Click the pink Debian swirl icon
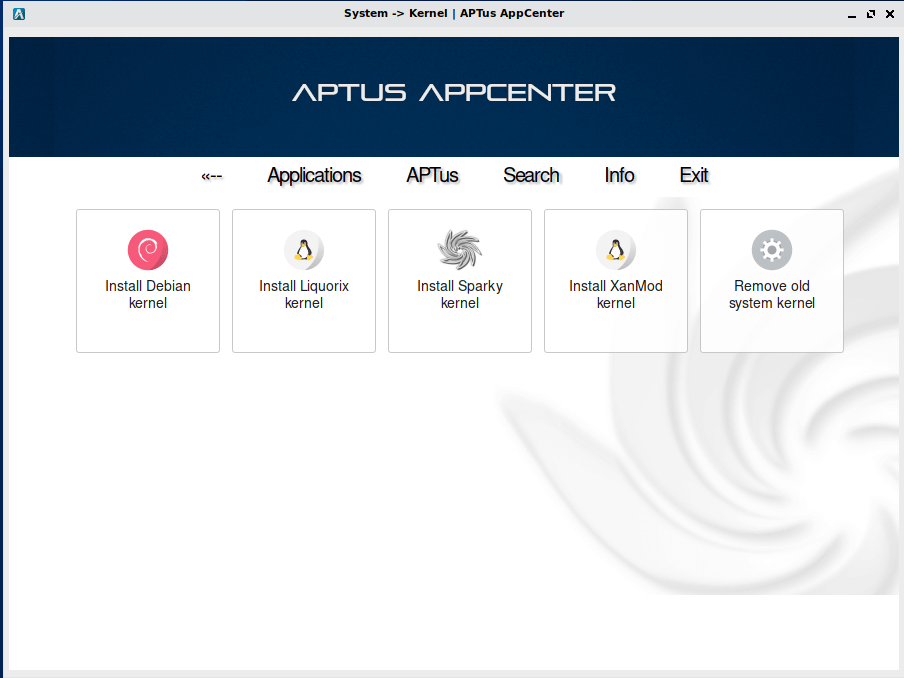 pos(148,250)
